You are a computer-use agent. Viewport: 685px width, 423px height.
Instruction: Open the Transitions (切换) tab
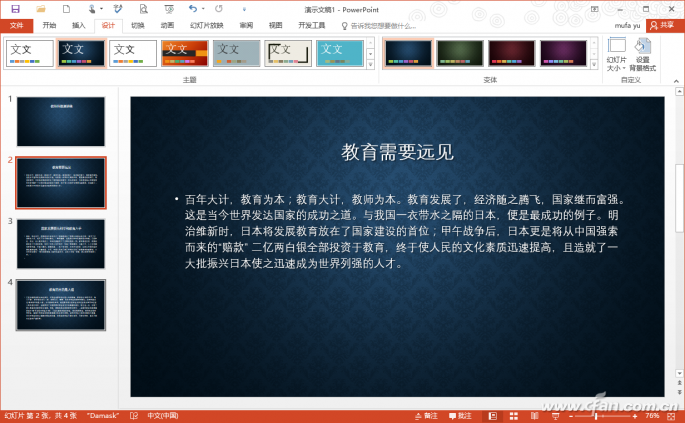click(x=137, y=25)
